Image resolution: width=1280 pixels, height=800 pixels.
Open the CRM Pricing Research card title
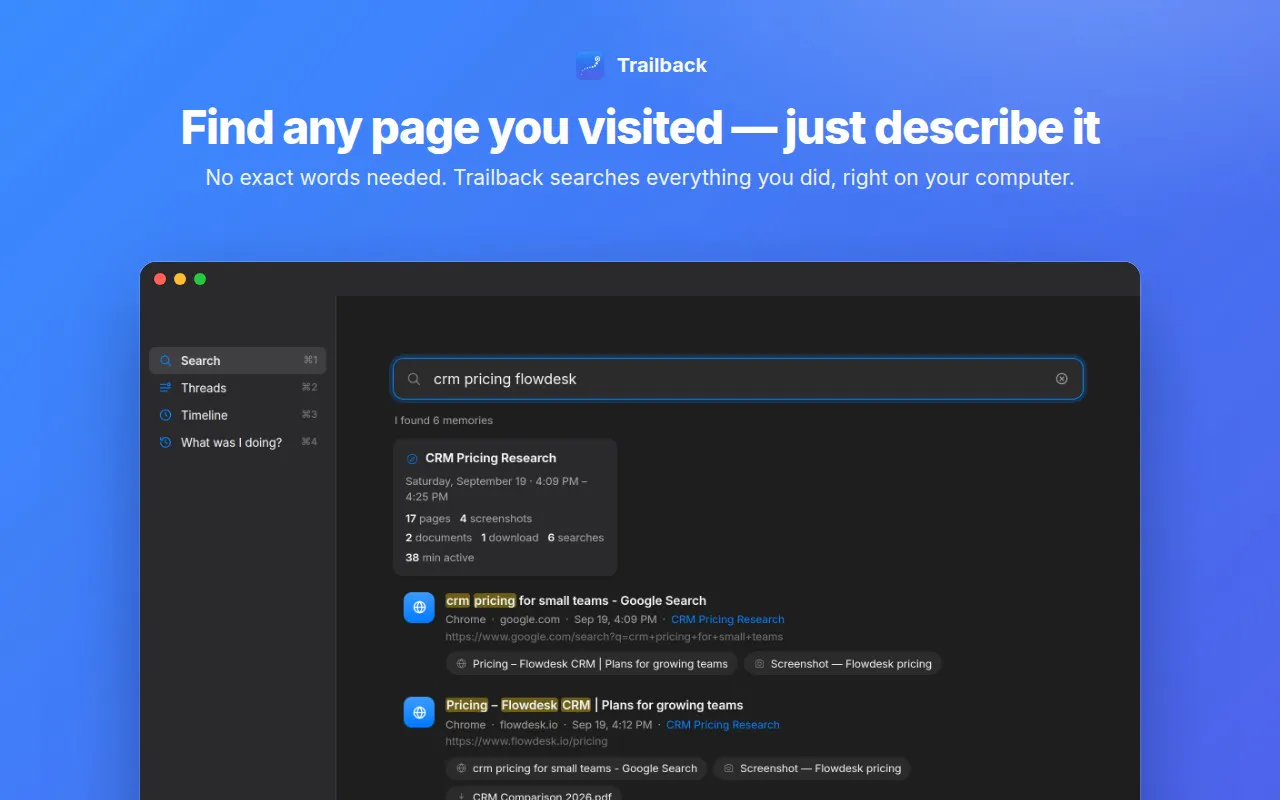tap(491, 458)
